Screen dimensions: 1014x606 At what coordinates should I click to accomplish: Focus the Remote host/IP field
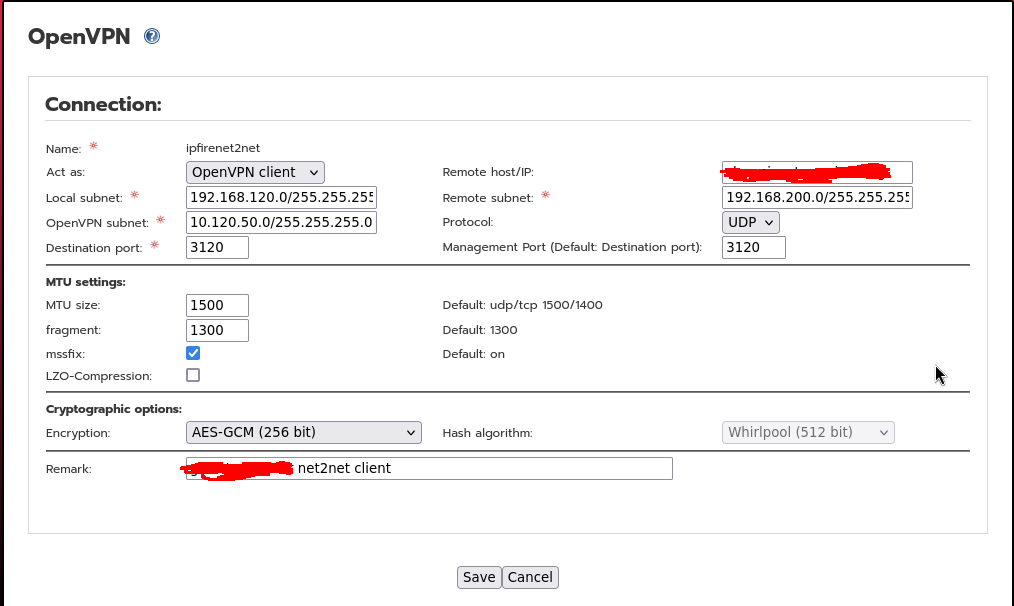click(817, 173)
